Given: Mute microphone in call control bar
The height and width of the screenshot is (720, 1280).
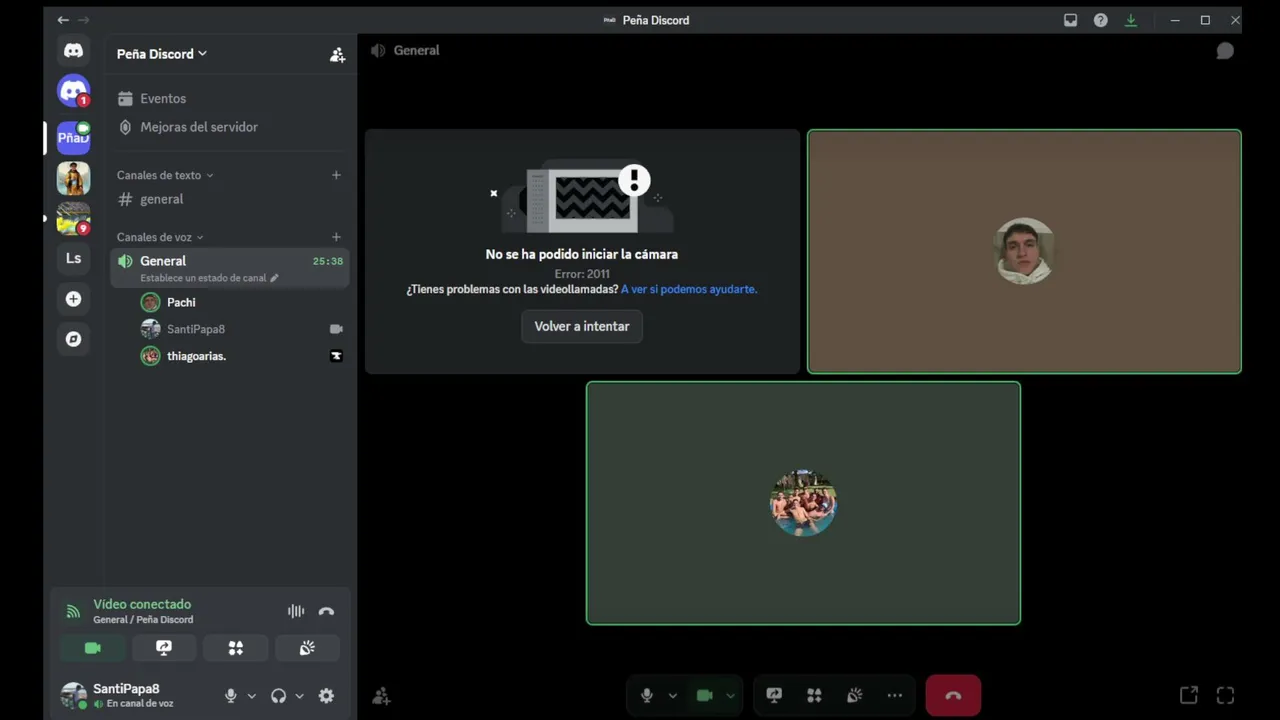Looking at the screenshot, I should [x=647, y=696].
